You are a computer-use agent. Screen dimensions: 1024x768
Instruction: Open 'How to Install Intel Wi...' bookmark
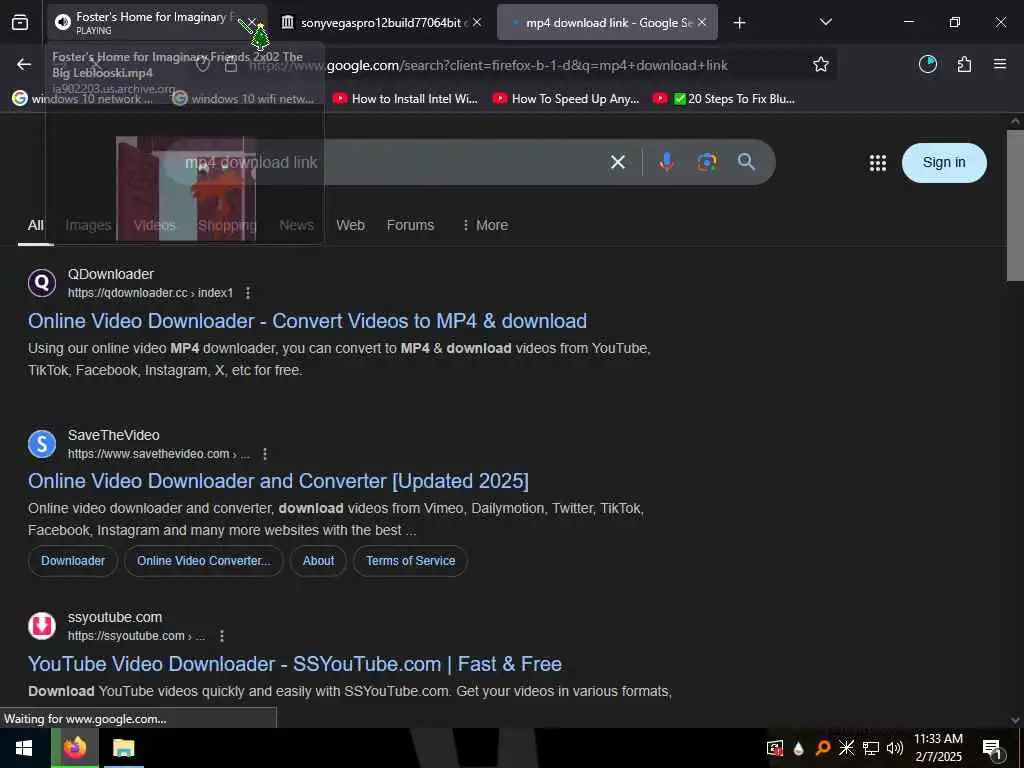tap(405, 99)
